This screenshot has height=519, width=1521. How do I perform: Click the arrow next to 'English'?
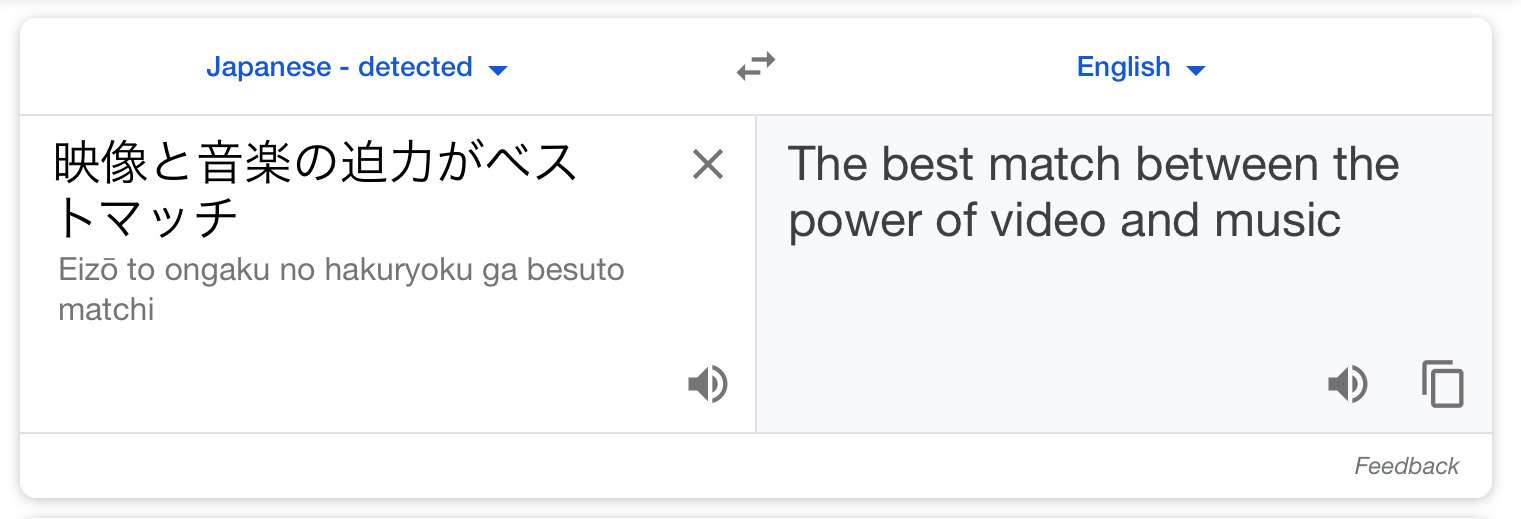(1196, 70)
